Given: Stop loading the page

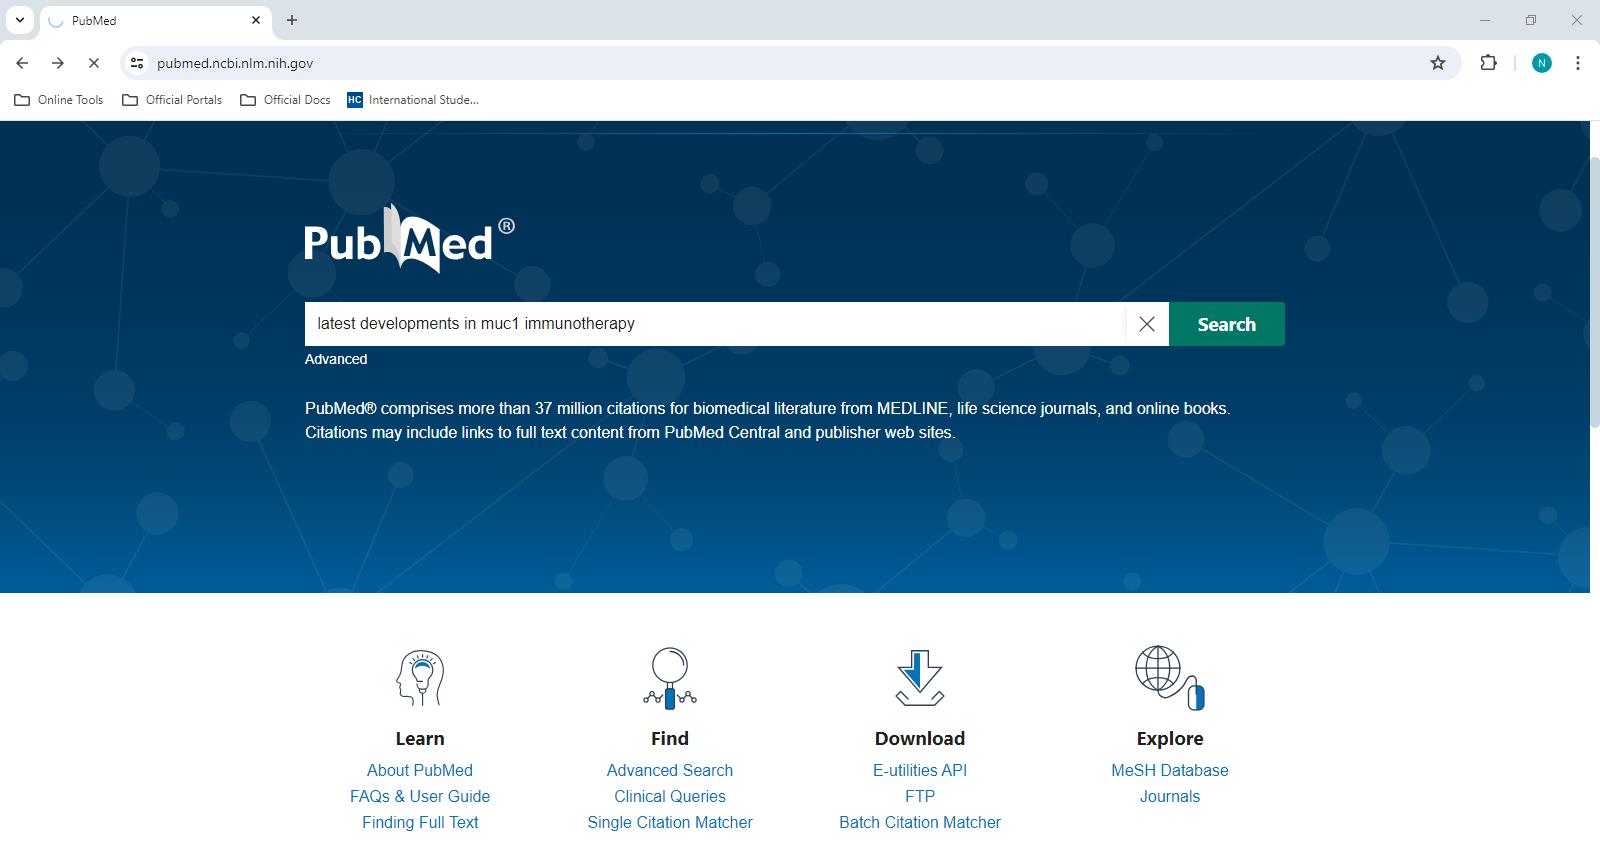Looking at the screenshot, I should 94,63.
